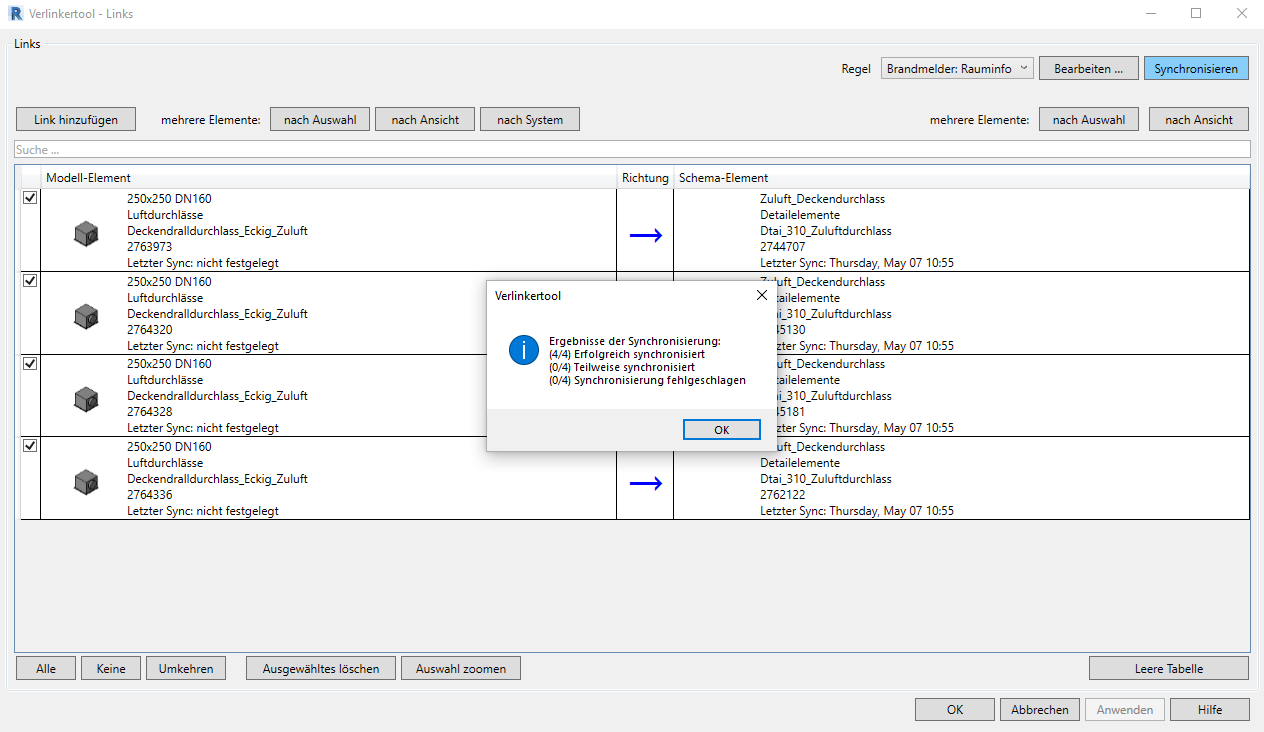Click the Modell-Element column header
Viewport: 1264px width, 732px height.
click(x=88, y=178)
